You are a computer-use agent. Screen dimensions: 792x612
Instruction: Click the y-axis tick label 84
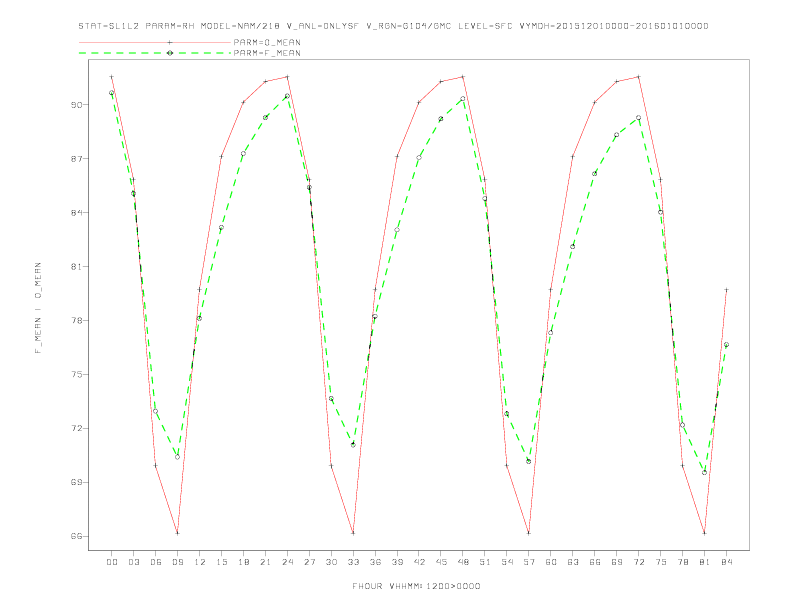click(76, 213)
